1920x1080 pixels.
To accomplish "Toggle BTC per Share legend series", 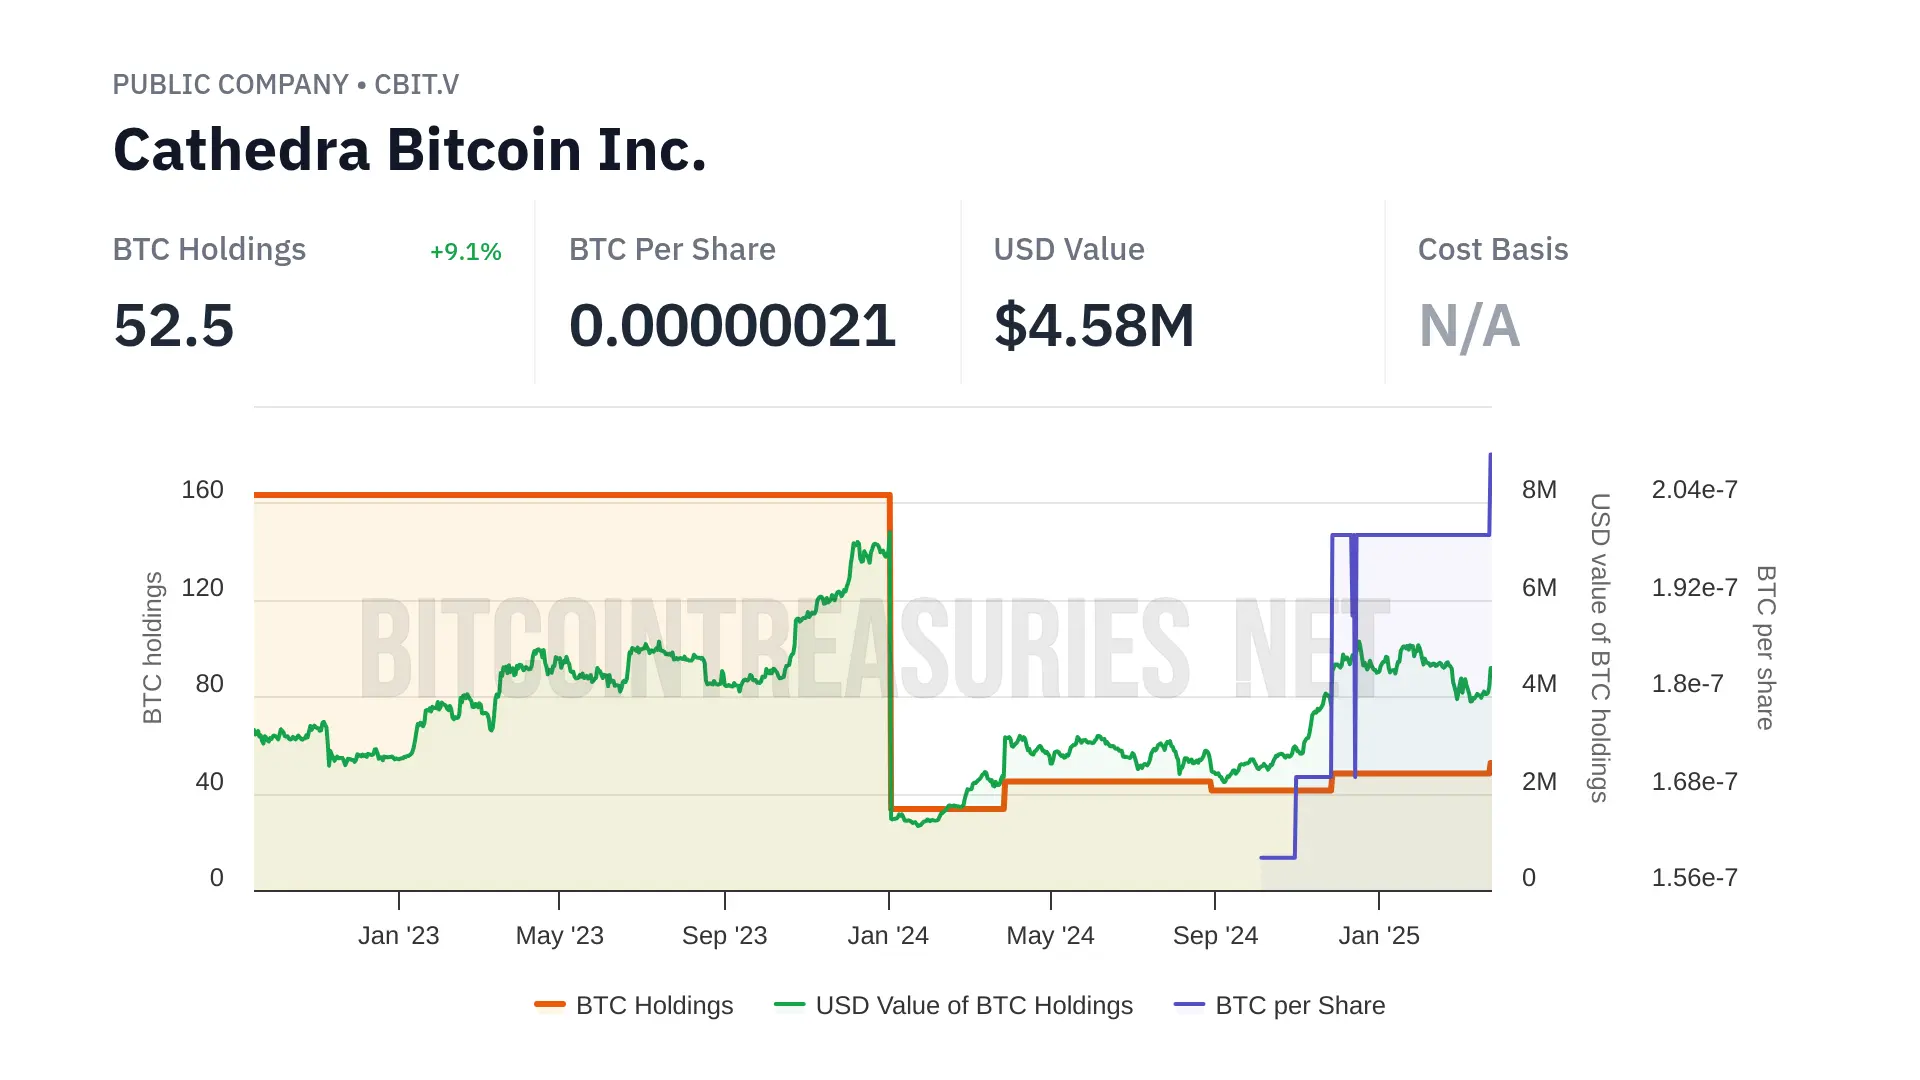I will 1299,1005.
